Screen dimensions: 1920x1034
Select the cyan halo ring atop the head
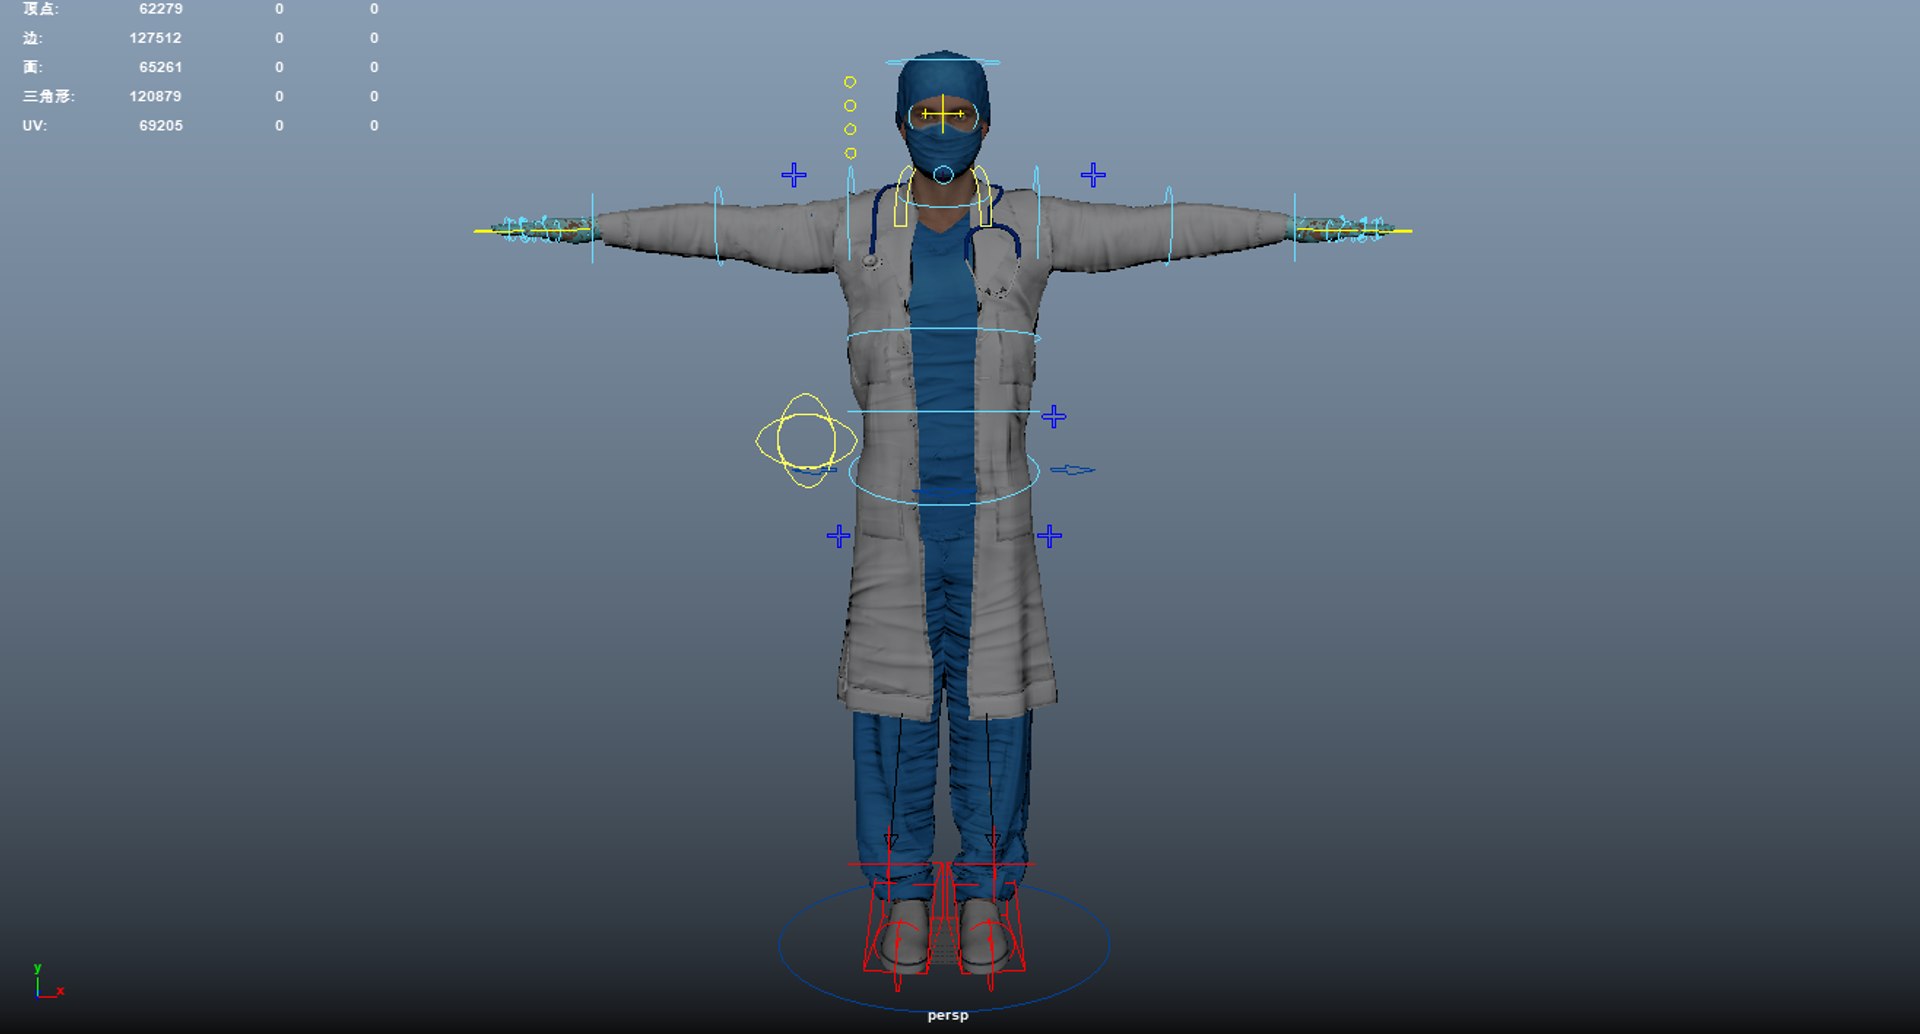click(x=943, y=63)
